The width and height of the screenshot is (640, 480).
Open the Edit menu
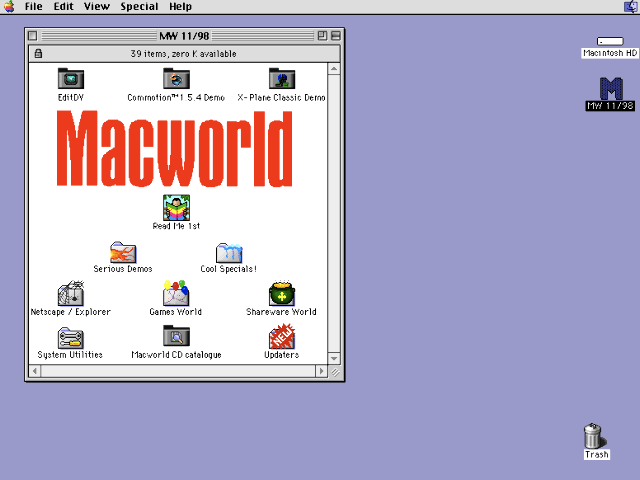63,7
